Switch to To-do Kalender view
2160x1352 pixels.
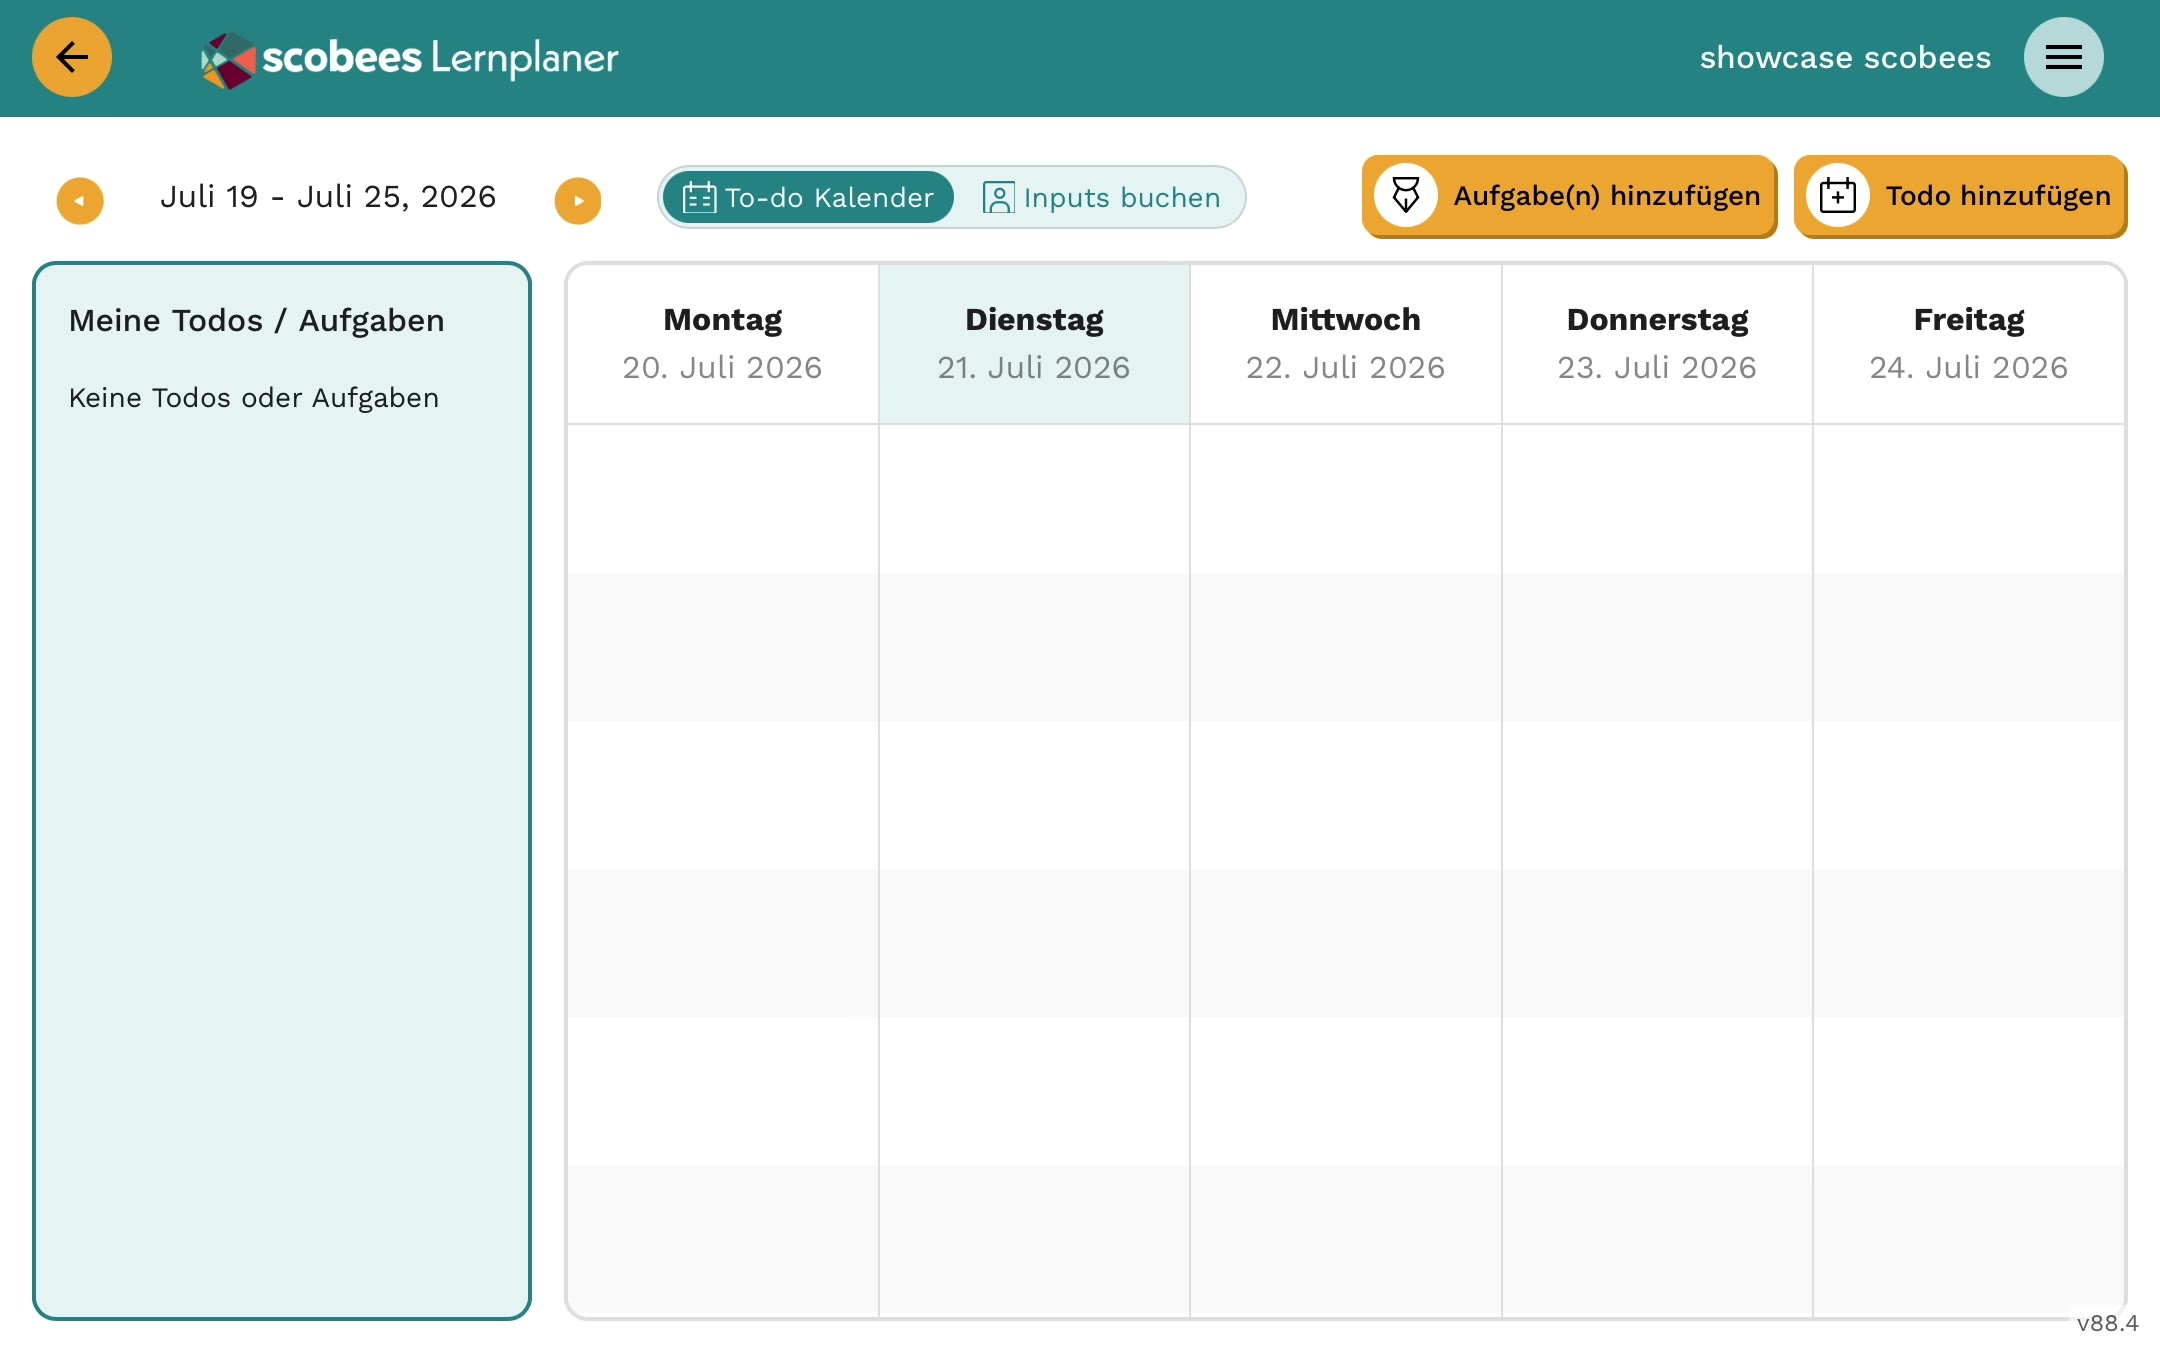(808, 197)
